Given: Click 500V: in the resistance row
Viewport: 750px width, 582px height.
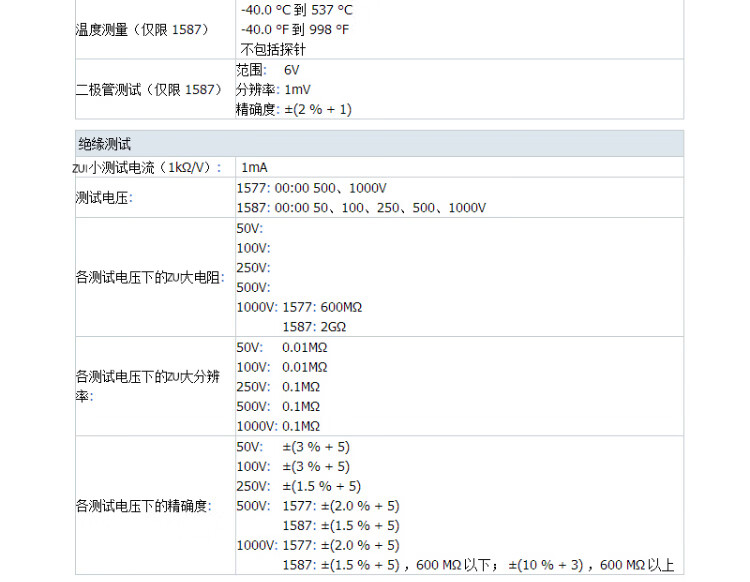Looking at the screenshot, I should [x=254, y=287].
